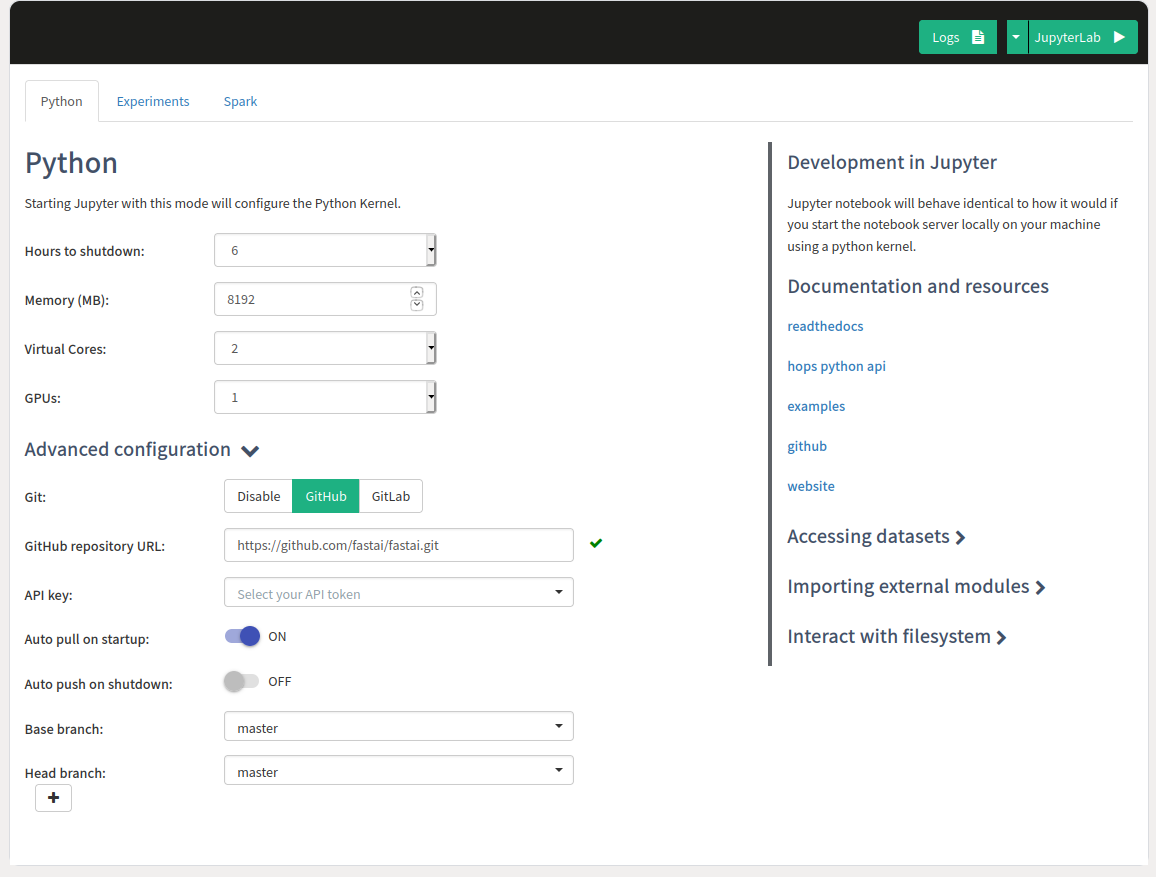Click the JupyterLab play button
Viewport: 1156px width, 877px height.
1082,37
